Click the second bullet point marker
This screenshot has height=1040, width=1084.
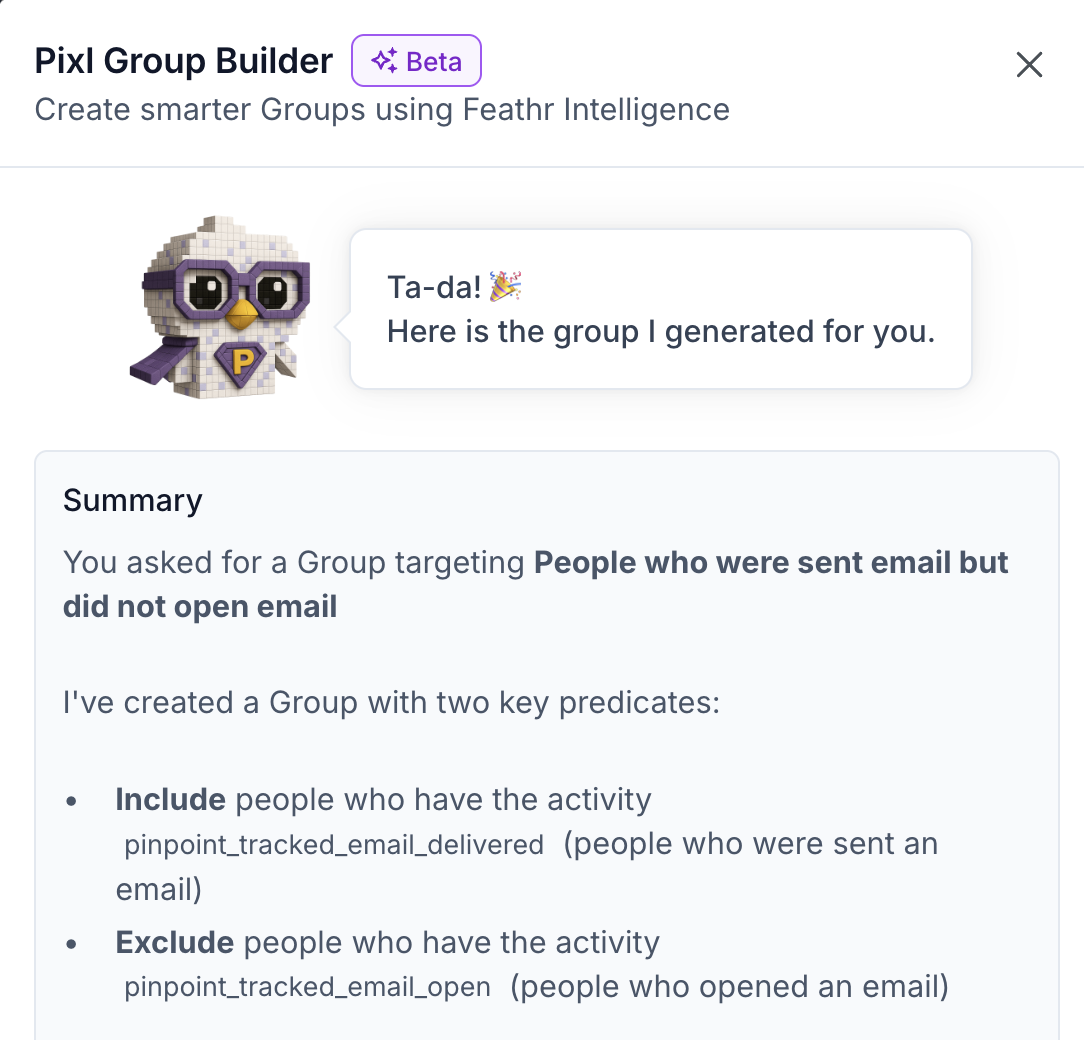[x=70, y=943]
